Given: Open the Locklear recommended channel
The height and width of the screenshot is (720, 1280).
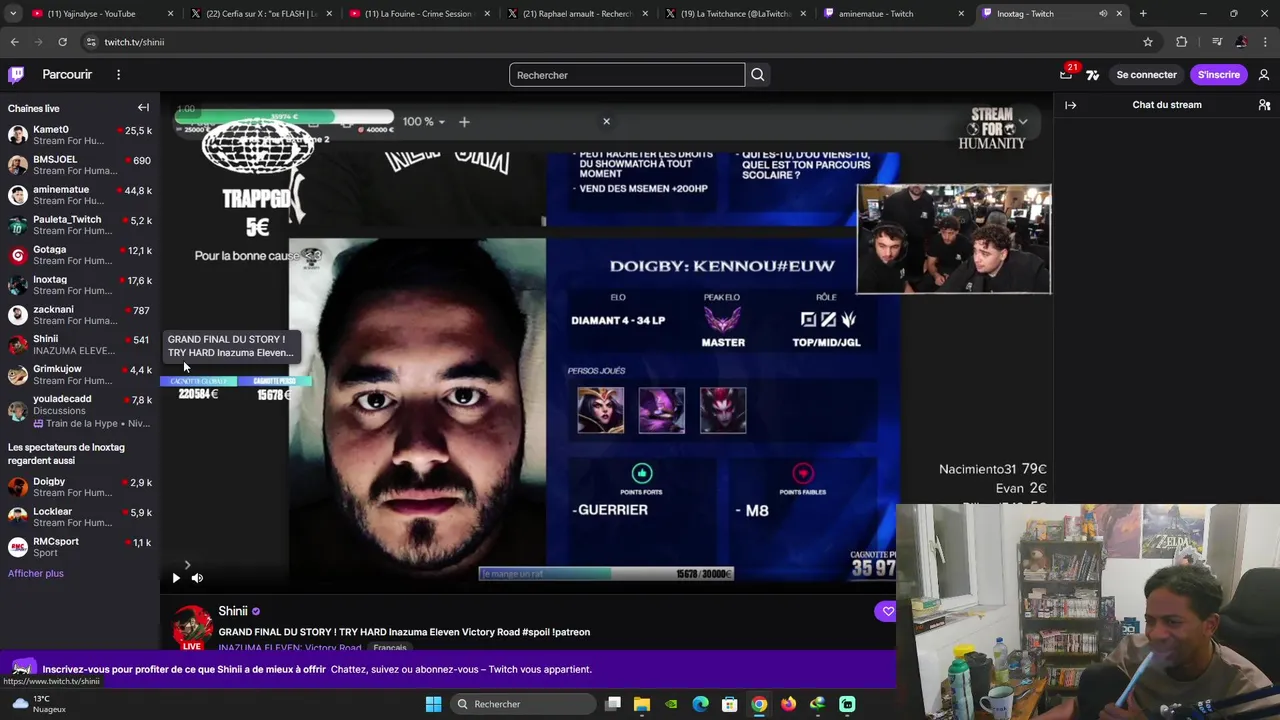Looking at the screenshot, I should (x=80, y=517).
